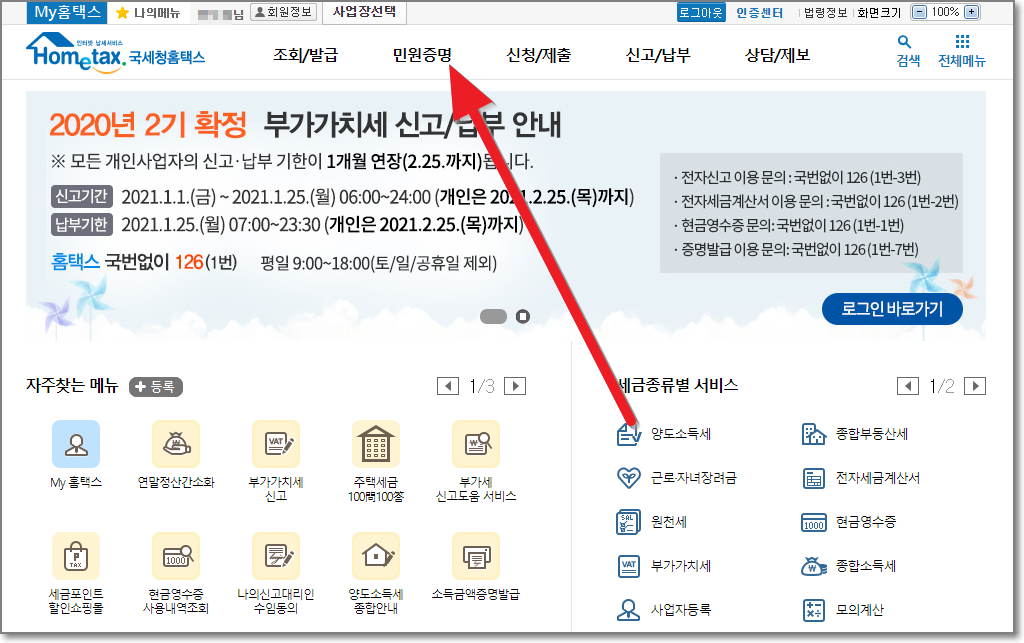Open 부가세 신고도움 서비스 icon

[x=476, y=444]
